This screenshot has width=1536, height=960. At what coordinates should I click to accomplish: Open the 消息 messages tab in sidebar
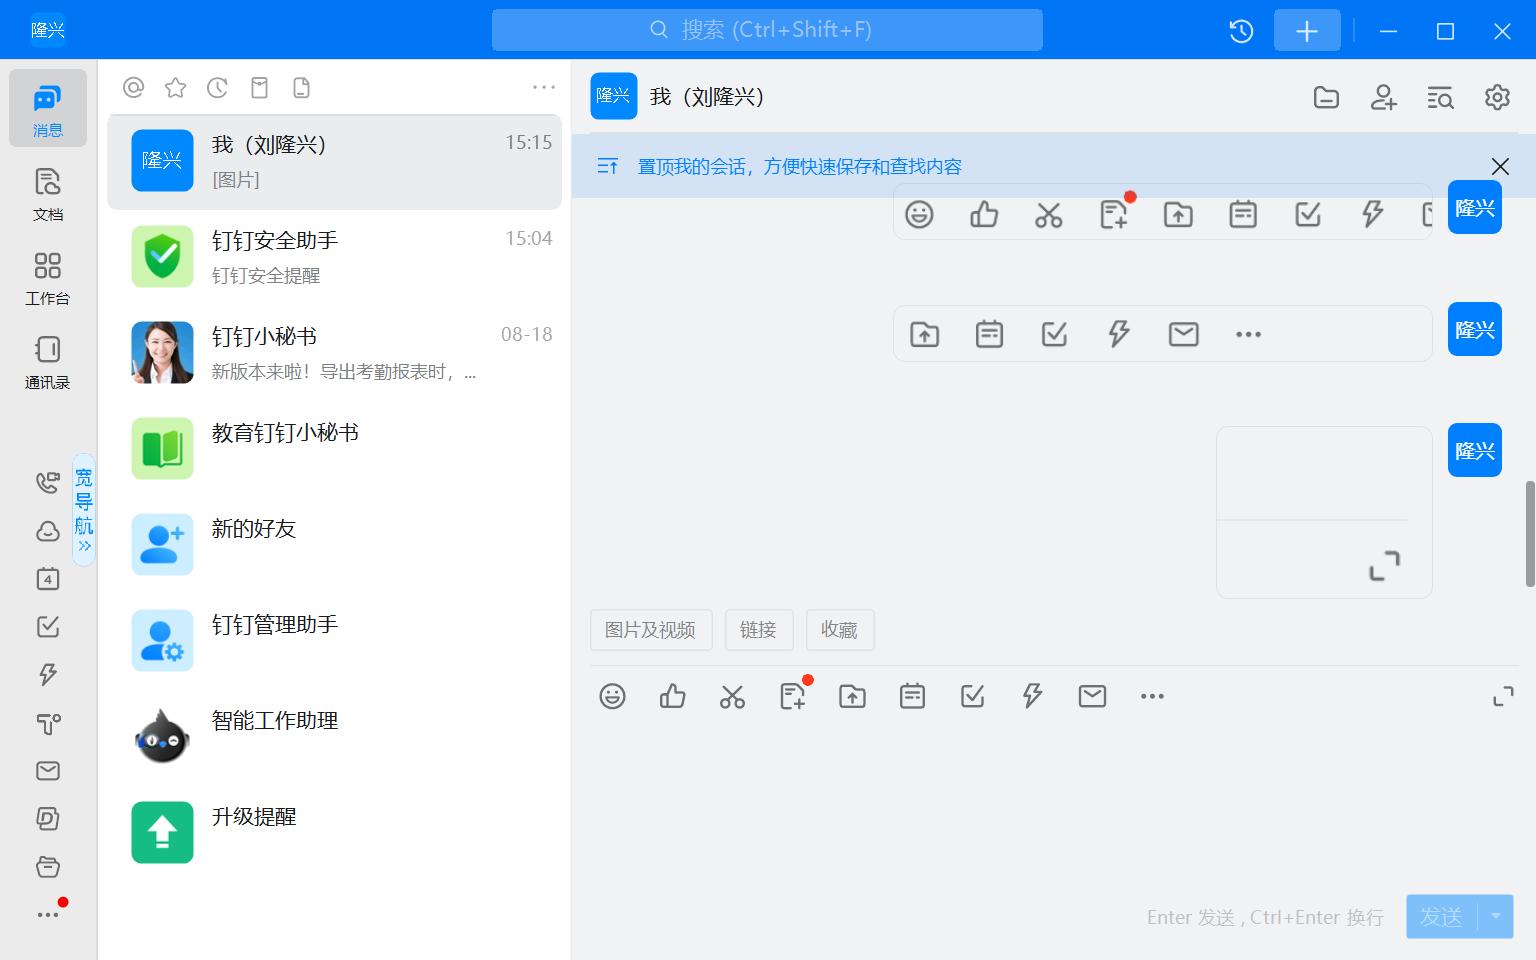click(47, 108)
